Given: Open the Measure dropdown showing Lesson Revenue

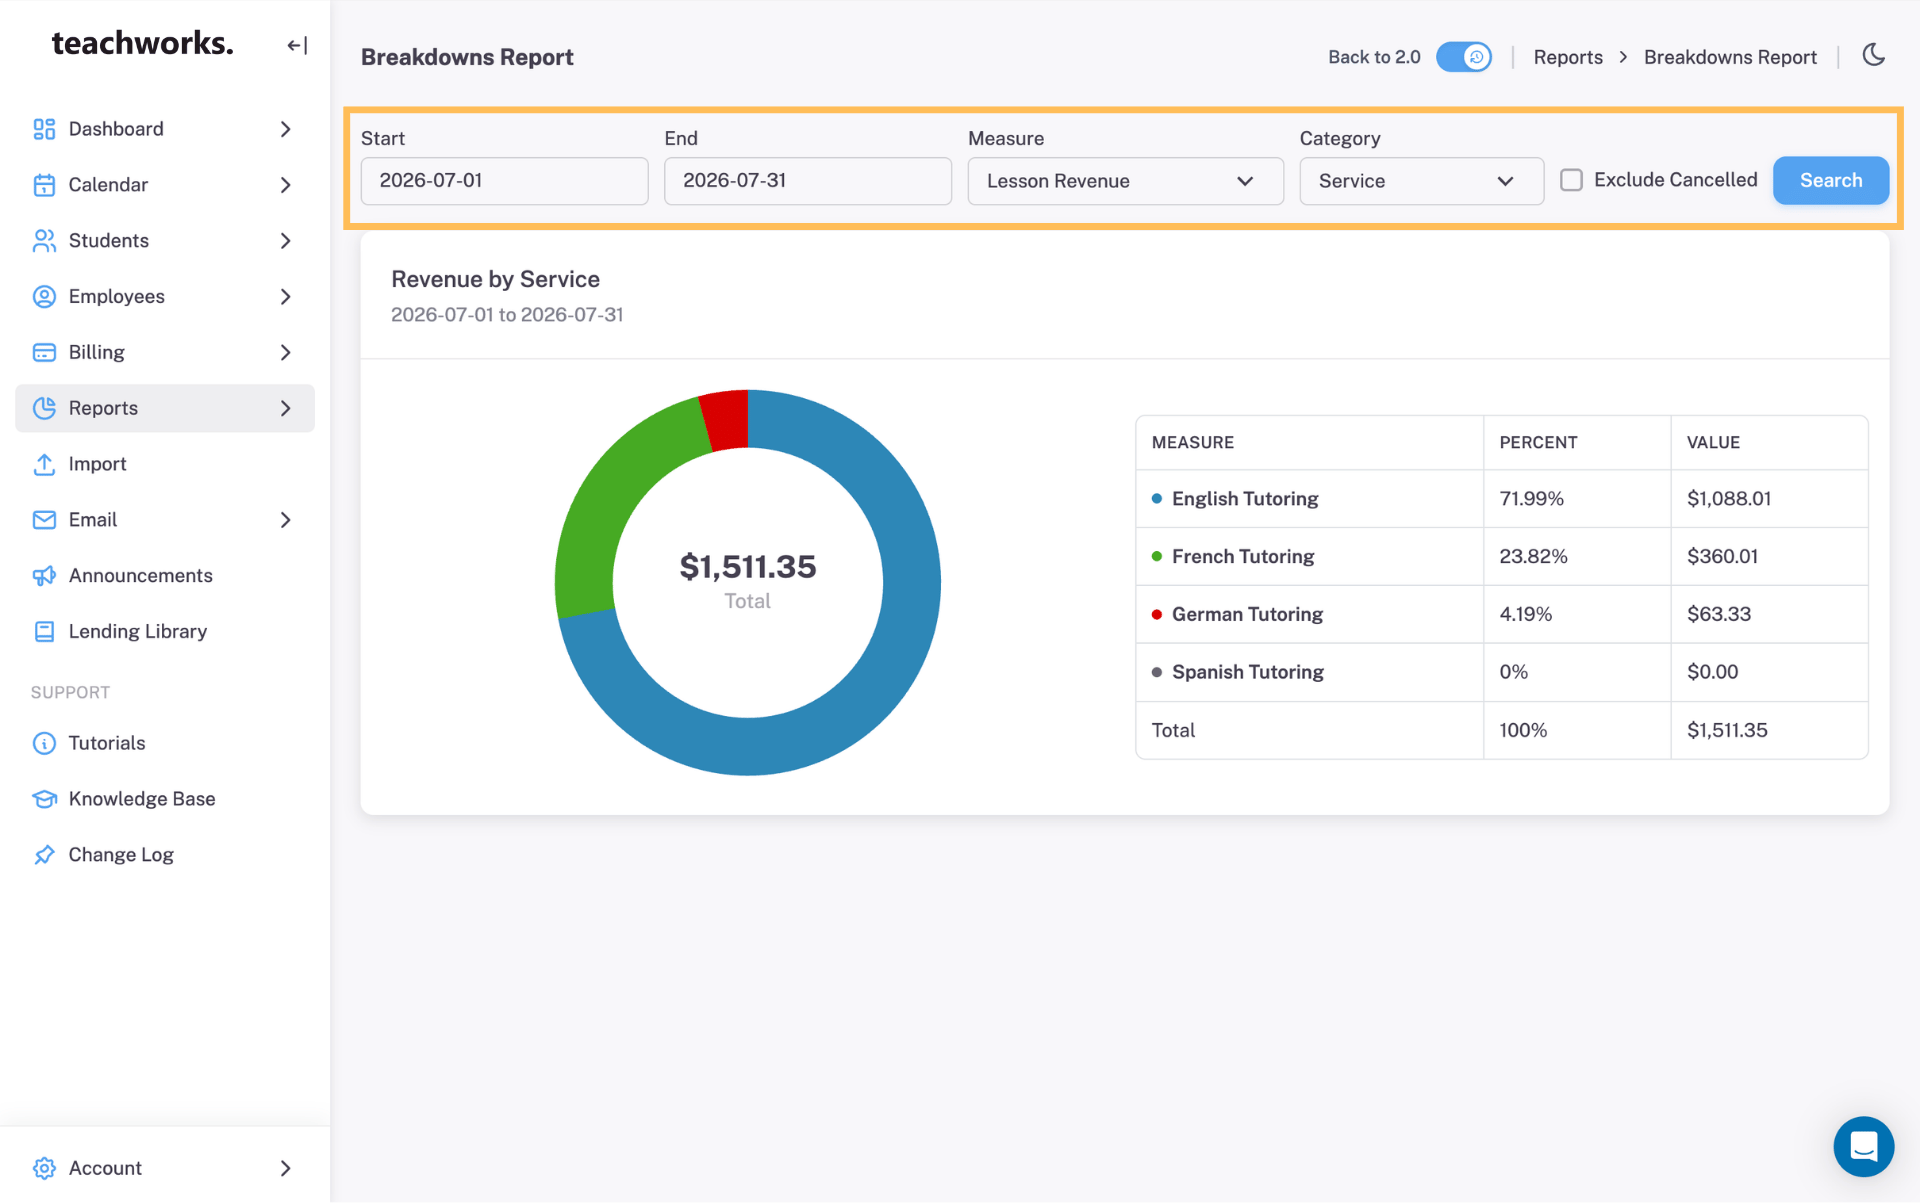Looking at the screenshot, I should tap(1125, 181).
